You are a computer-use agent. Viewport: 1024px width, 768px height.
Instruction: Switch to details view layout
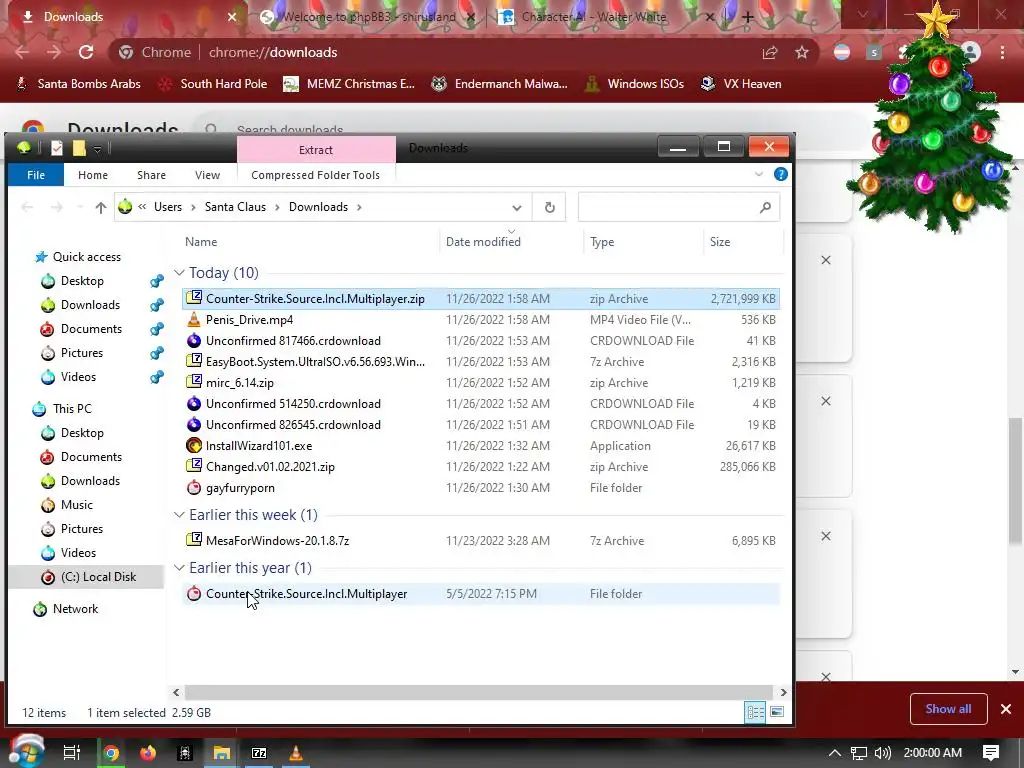pyautogui.click(x=755, y=712)
